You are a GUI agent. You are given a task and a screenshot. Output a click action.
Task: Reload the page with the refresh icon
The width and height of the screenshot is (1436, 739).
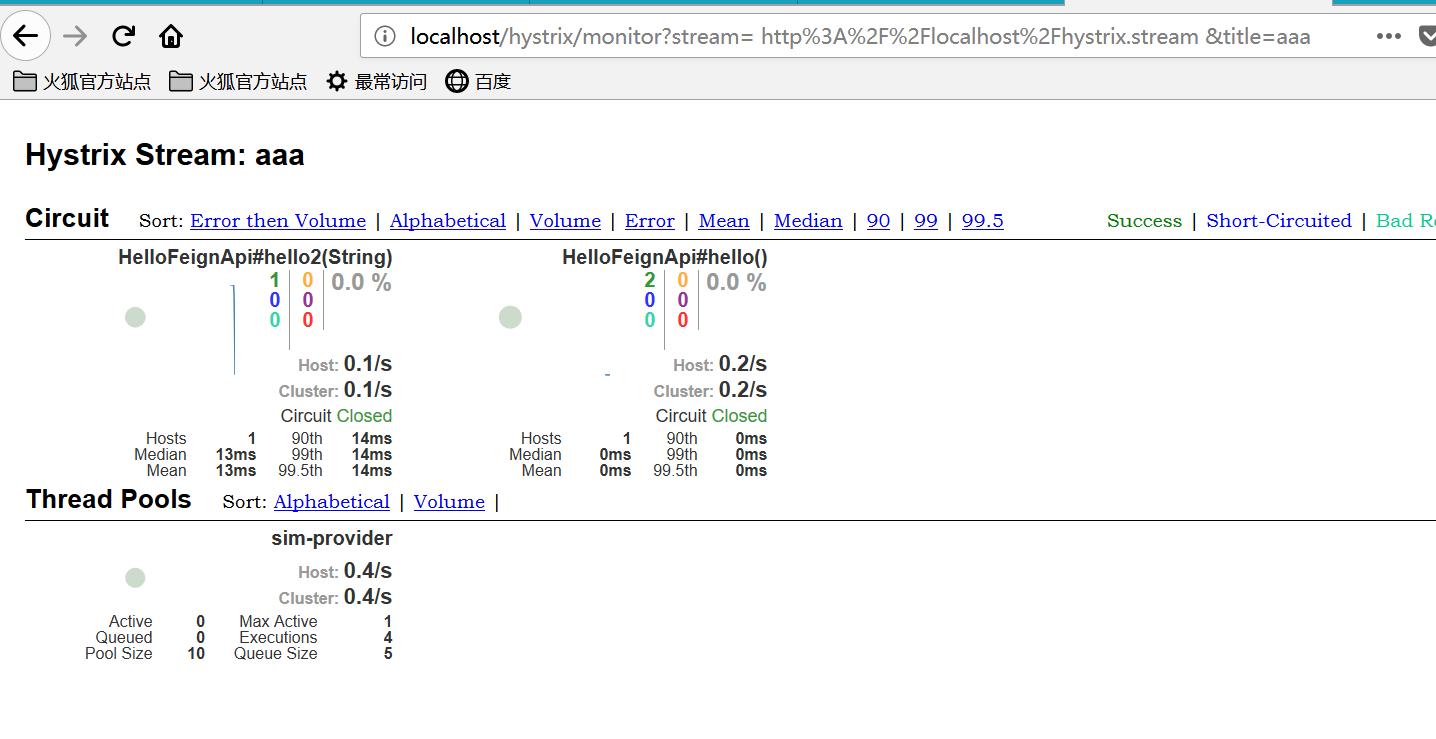(x=123, y=37)
